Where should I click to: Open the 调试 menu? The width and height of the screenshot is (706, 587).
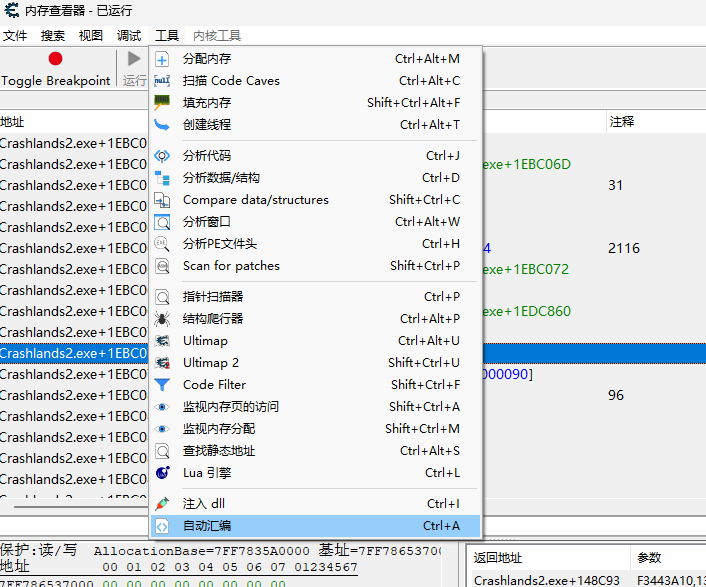pos(129,36)
